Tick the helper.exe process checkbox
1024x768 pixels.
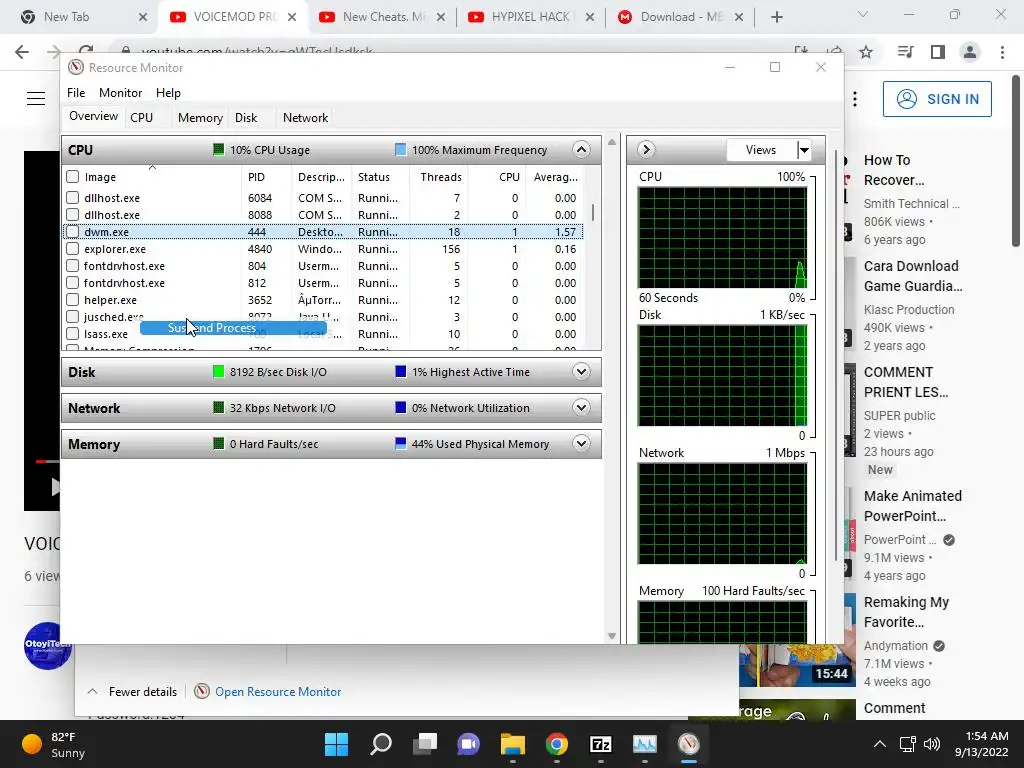[x=72, y=300]
